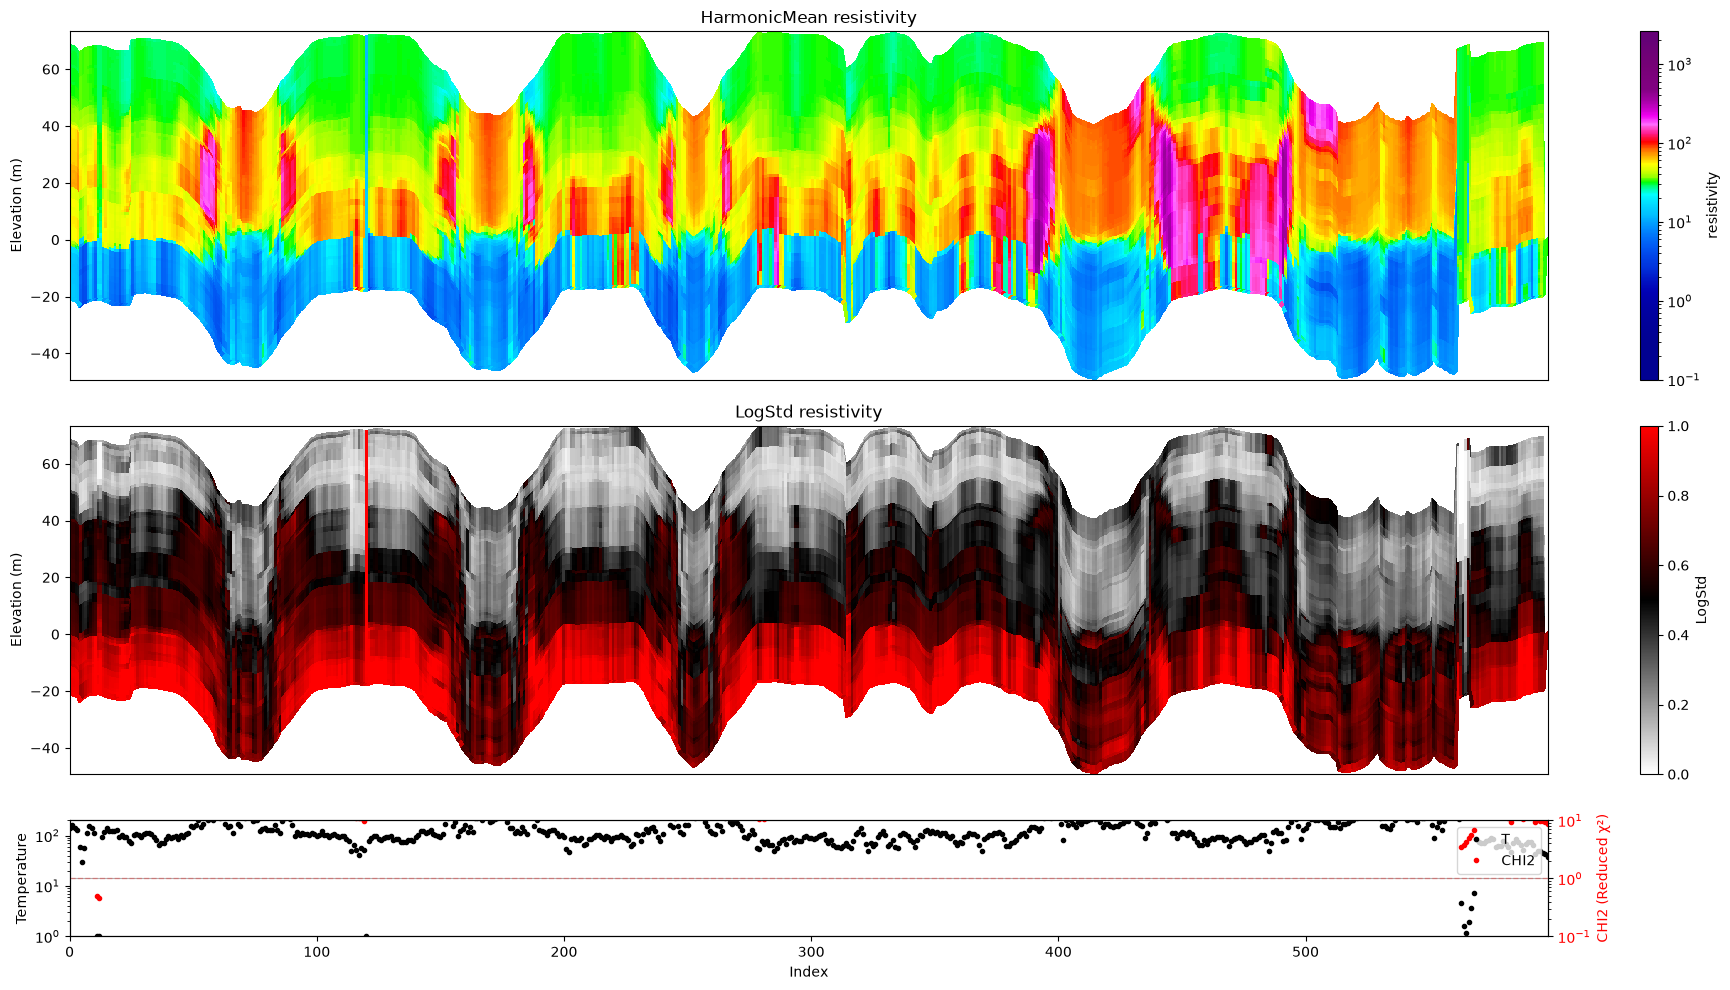Click the resistivity colorbar label text

[x=1712, y=205]
